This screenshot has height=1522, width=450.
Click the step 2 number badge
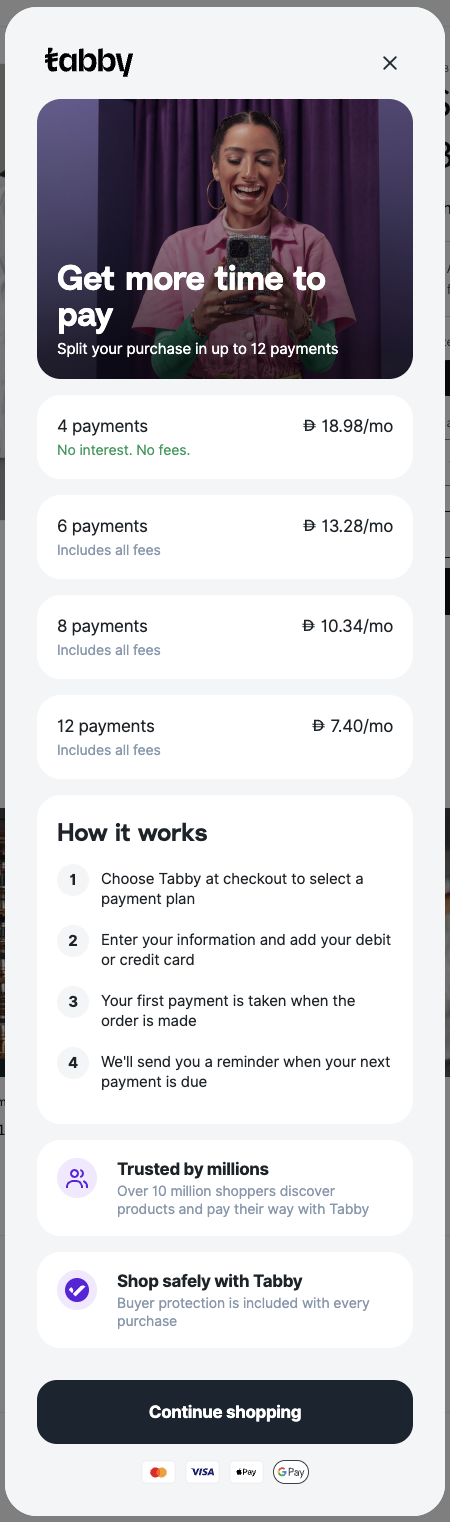coord(73,941)
